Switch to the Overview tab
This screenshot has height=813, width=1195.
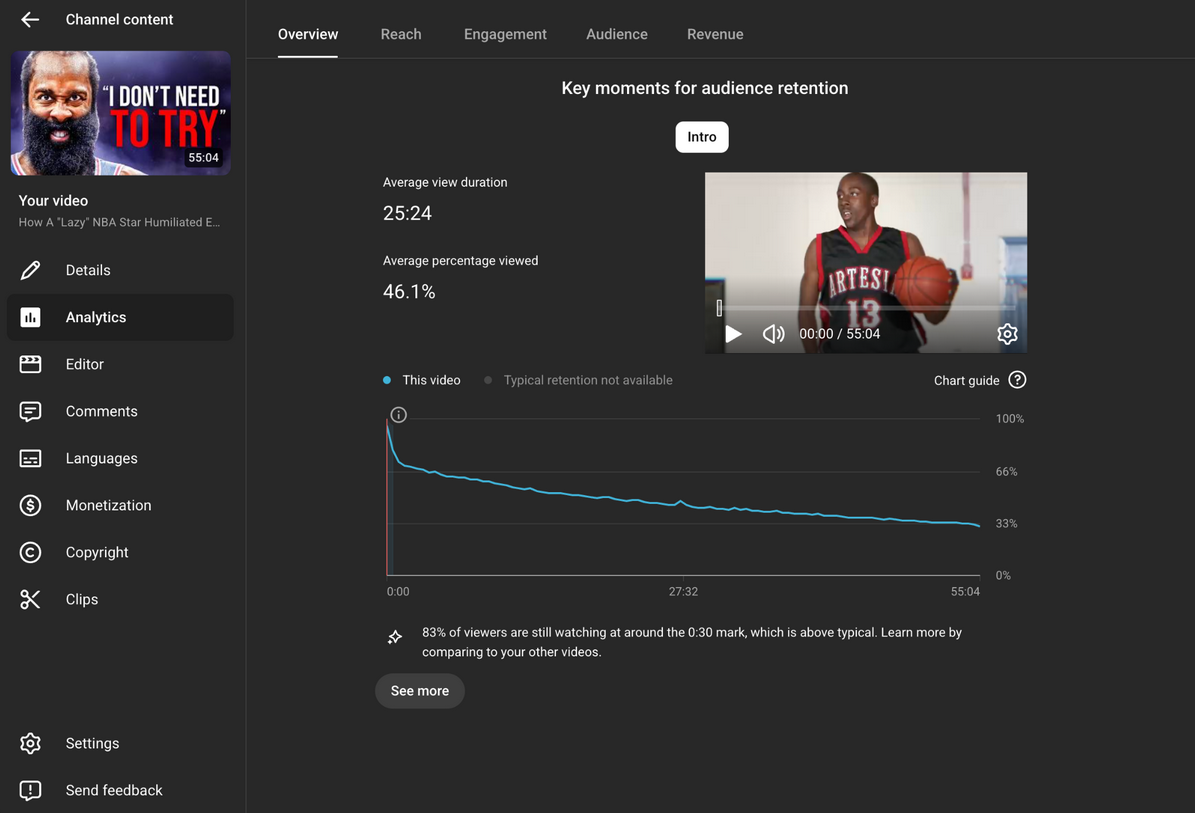[x=308, y=34]
